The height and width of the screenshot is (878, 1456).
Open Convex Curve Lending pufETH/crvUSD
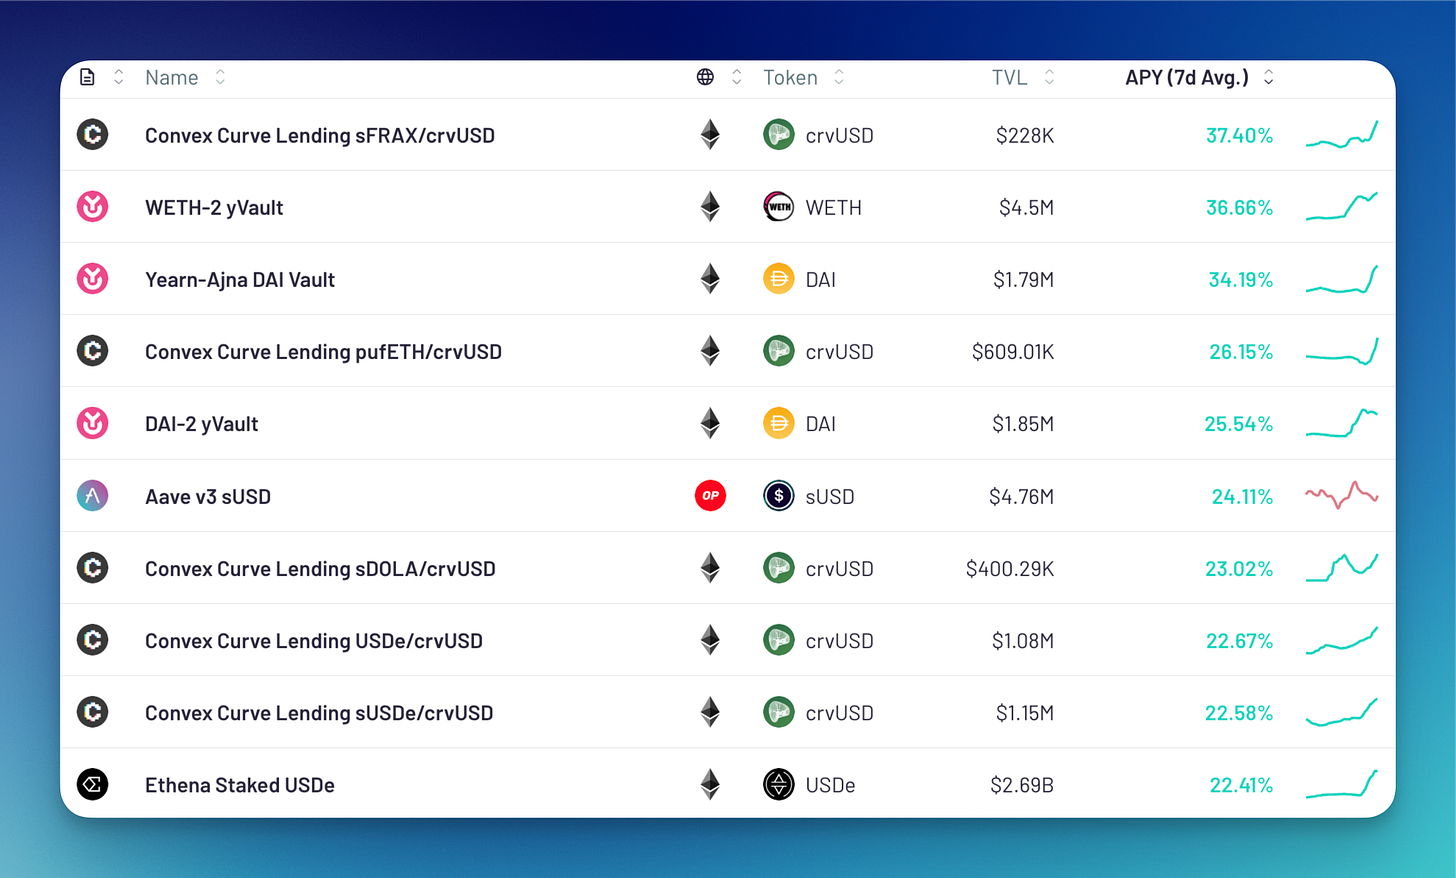pyautogui.click(x=323, y=352)
